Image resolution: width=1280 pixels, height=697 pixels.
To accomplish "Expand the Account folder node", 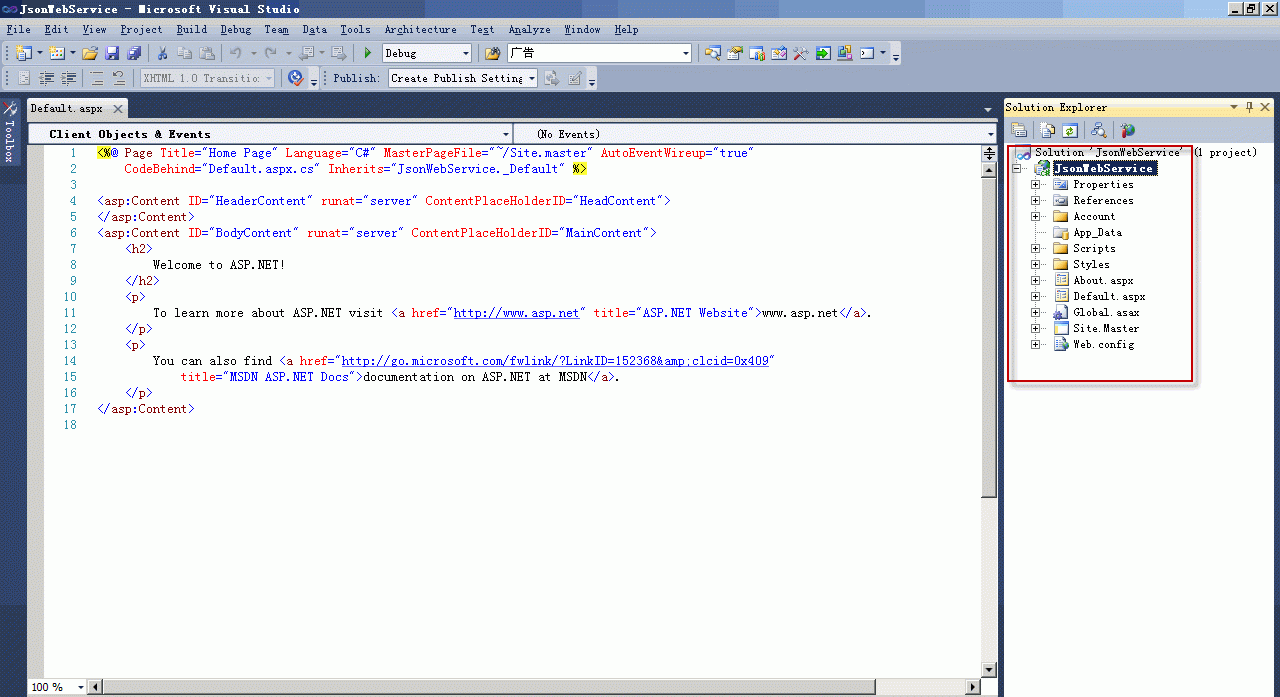I will (x=1037, y=216).
